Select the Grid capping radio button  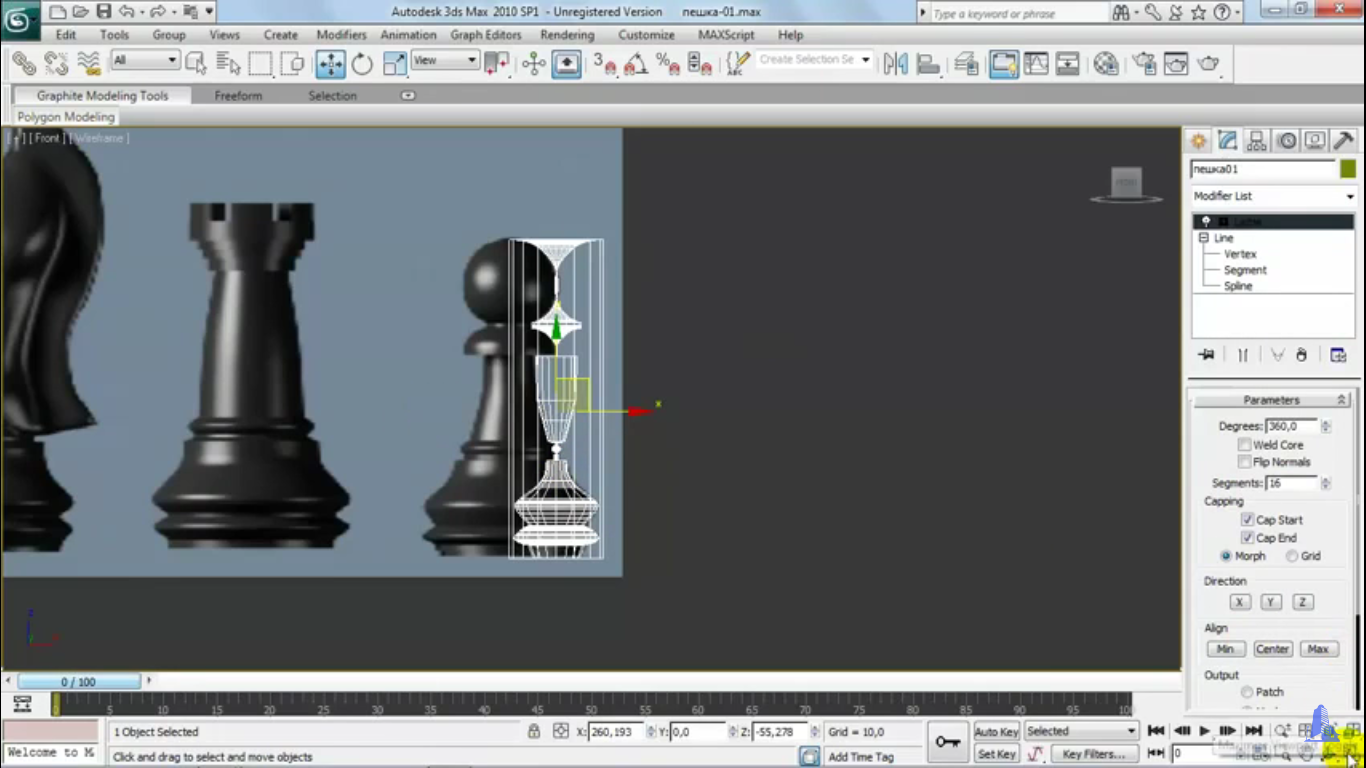(1292, 556)
